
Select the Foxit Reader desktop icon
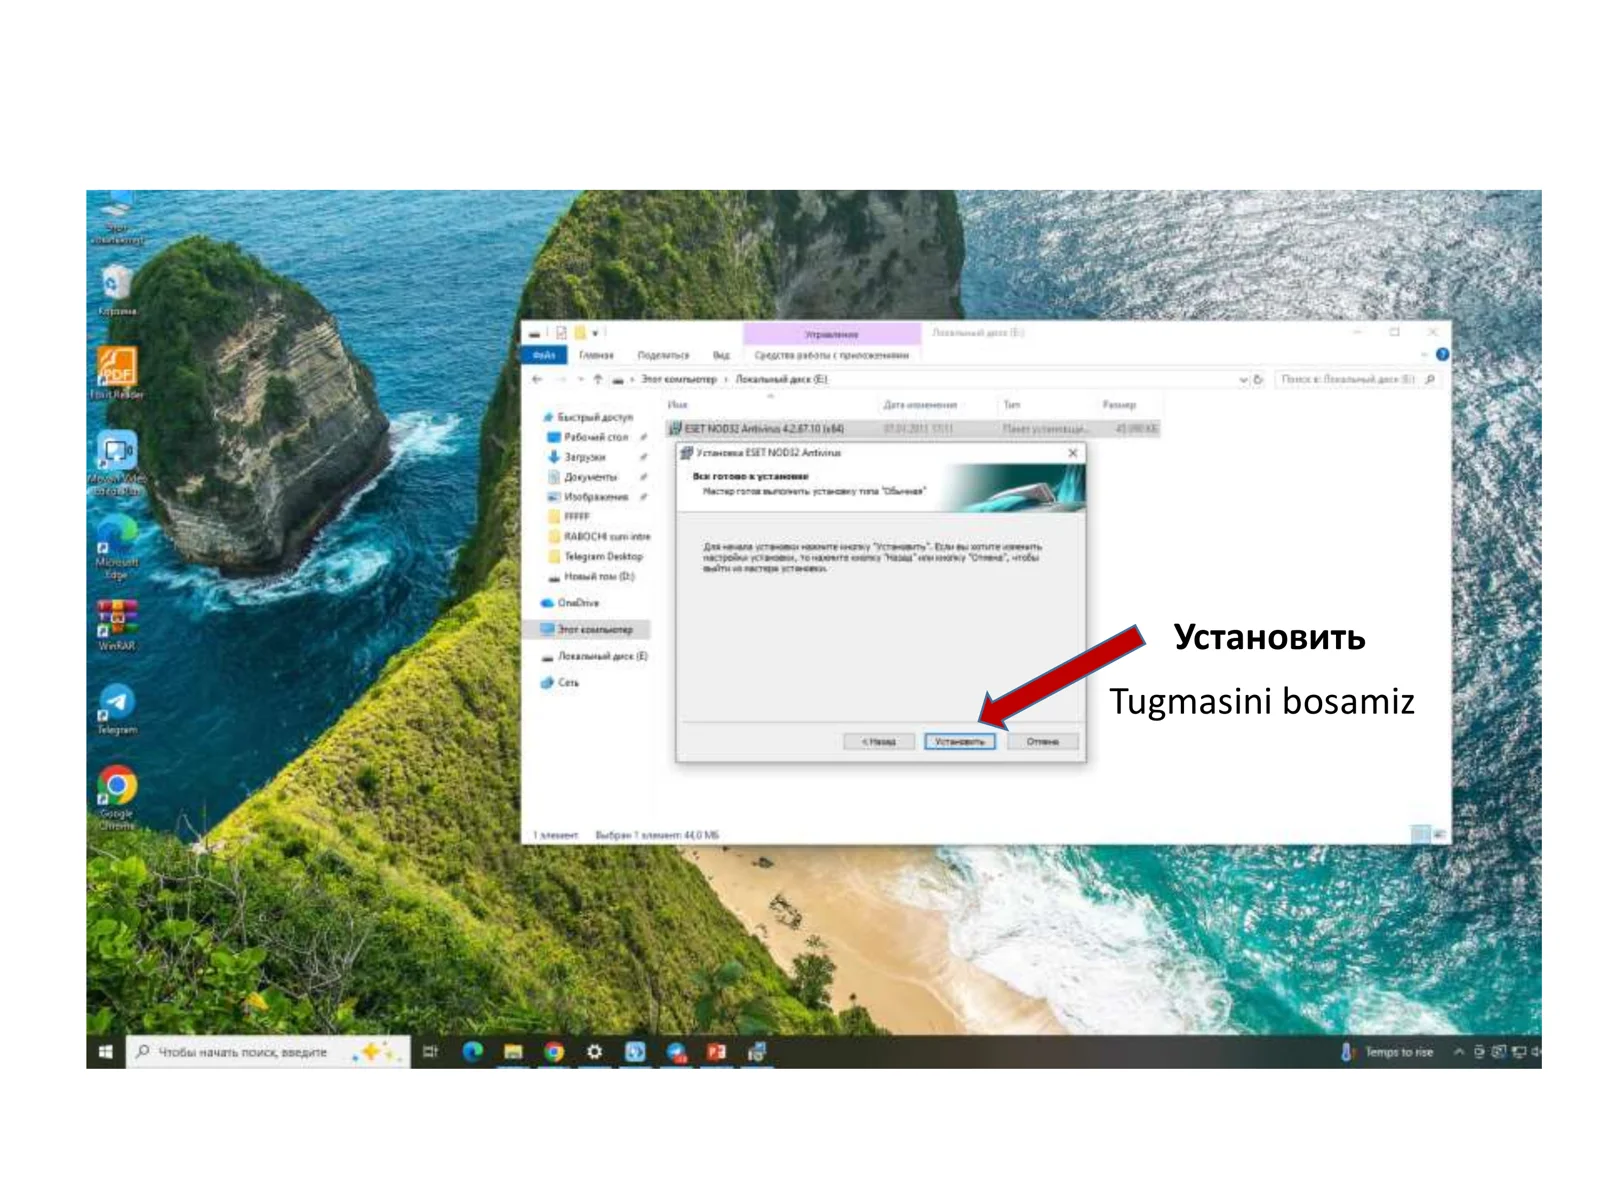(117, 373)
